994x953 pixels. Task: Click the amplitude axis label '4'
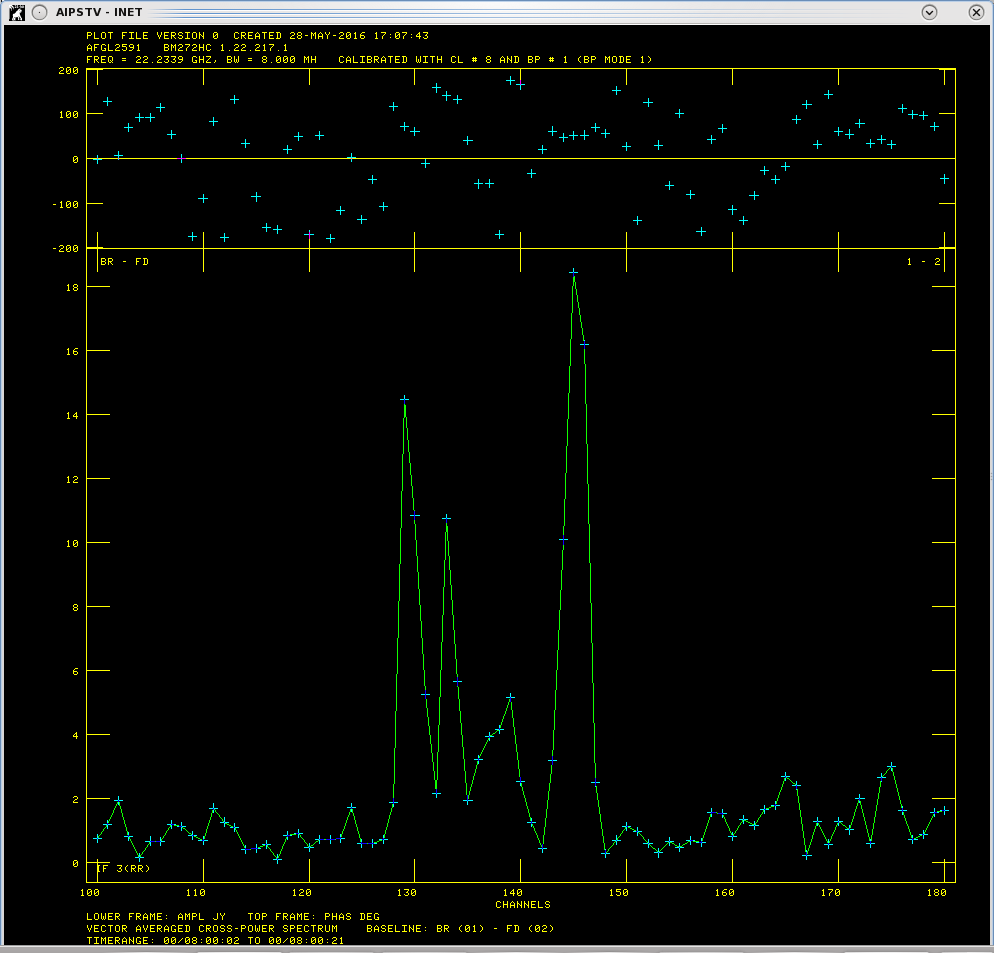tap(75, 736)
